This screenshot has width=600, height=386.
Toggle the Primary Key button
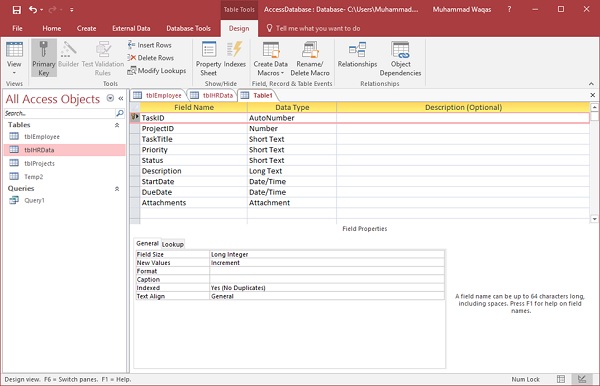pos(44,58)
